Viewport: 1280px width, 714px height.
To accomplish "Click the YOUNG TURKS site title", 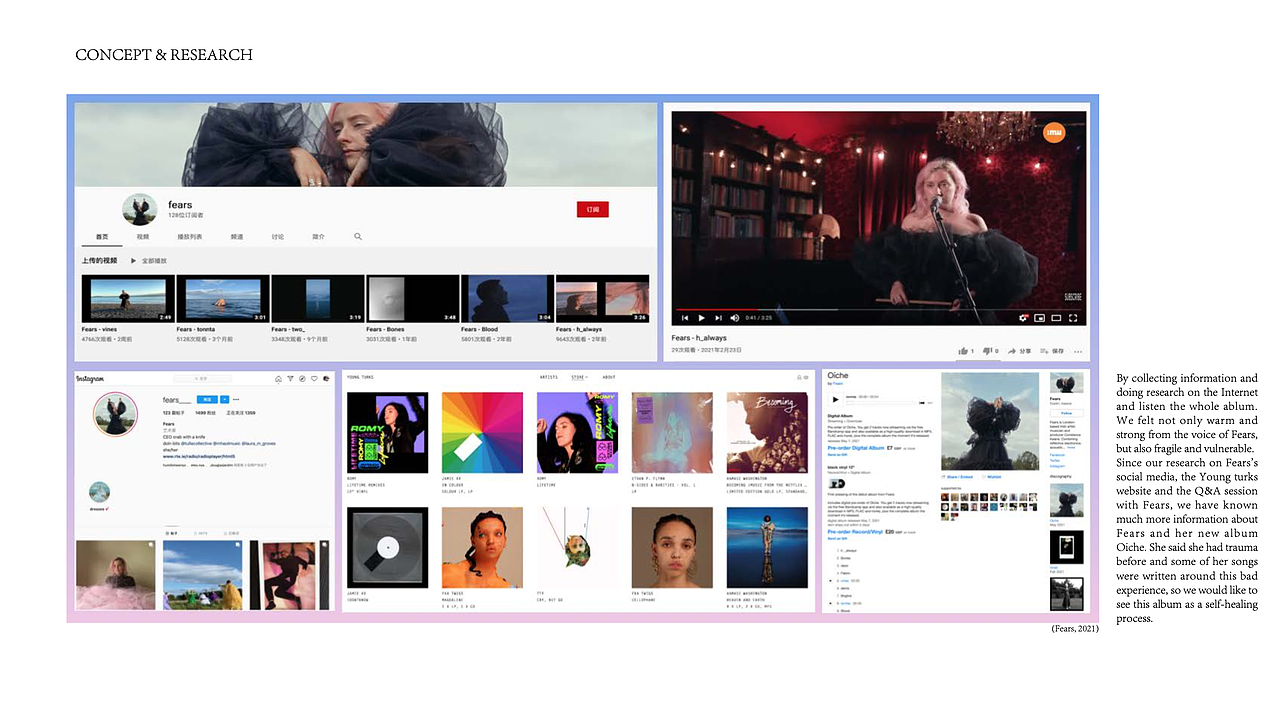I will click(361, 377).
